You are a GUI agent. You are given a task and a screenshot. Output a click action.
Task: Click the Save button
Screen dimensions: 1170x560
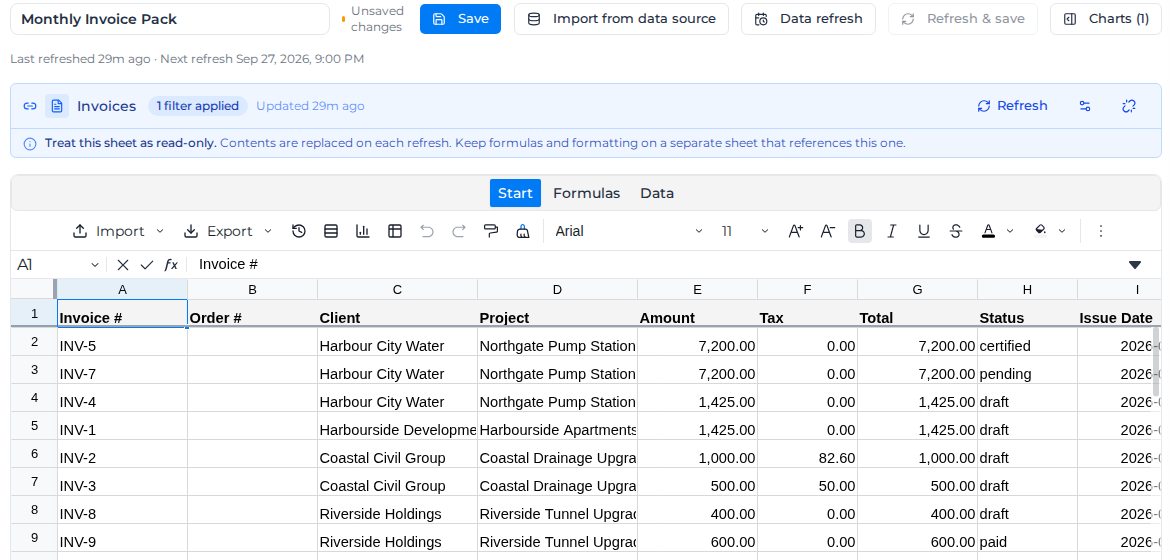[460, 19]
